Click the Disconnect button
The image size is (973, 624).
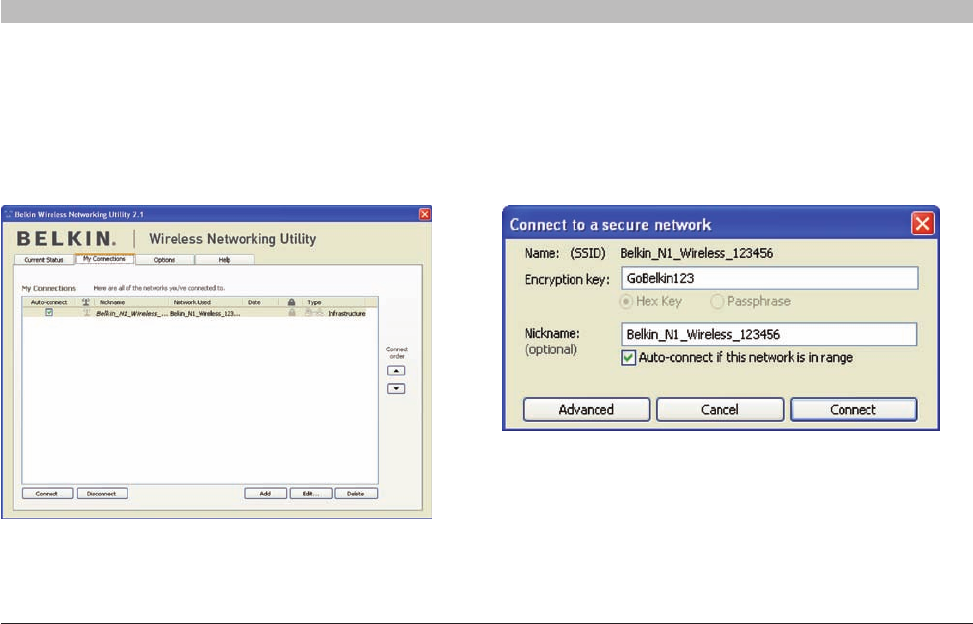coord(102,494)
